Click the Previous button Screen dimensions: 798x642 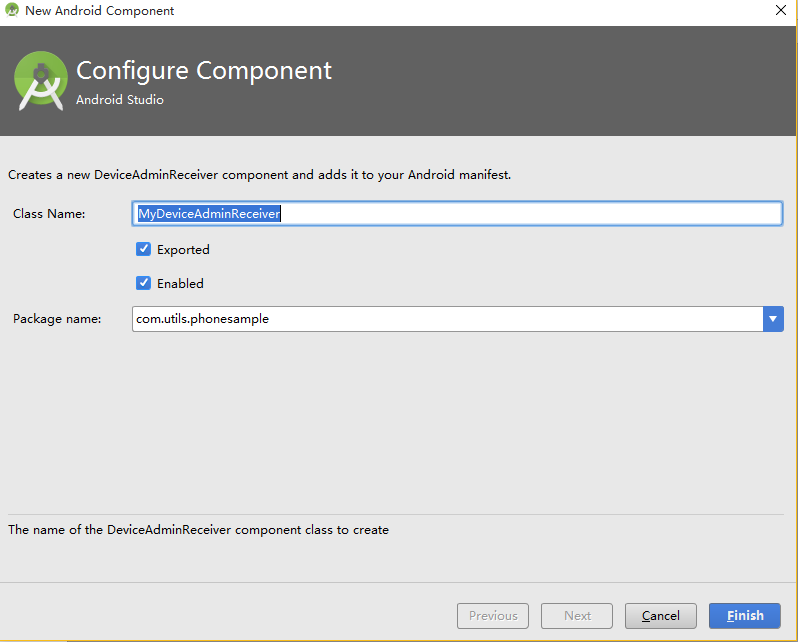tap(493, 616)
